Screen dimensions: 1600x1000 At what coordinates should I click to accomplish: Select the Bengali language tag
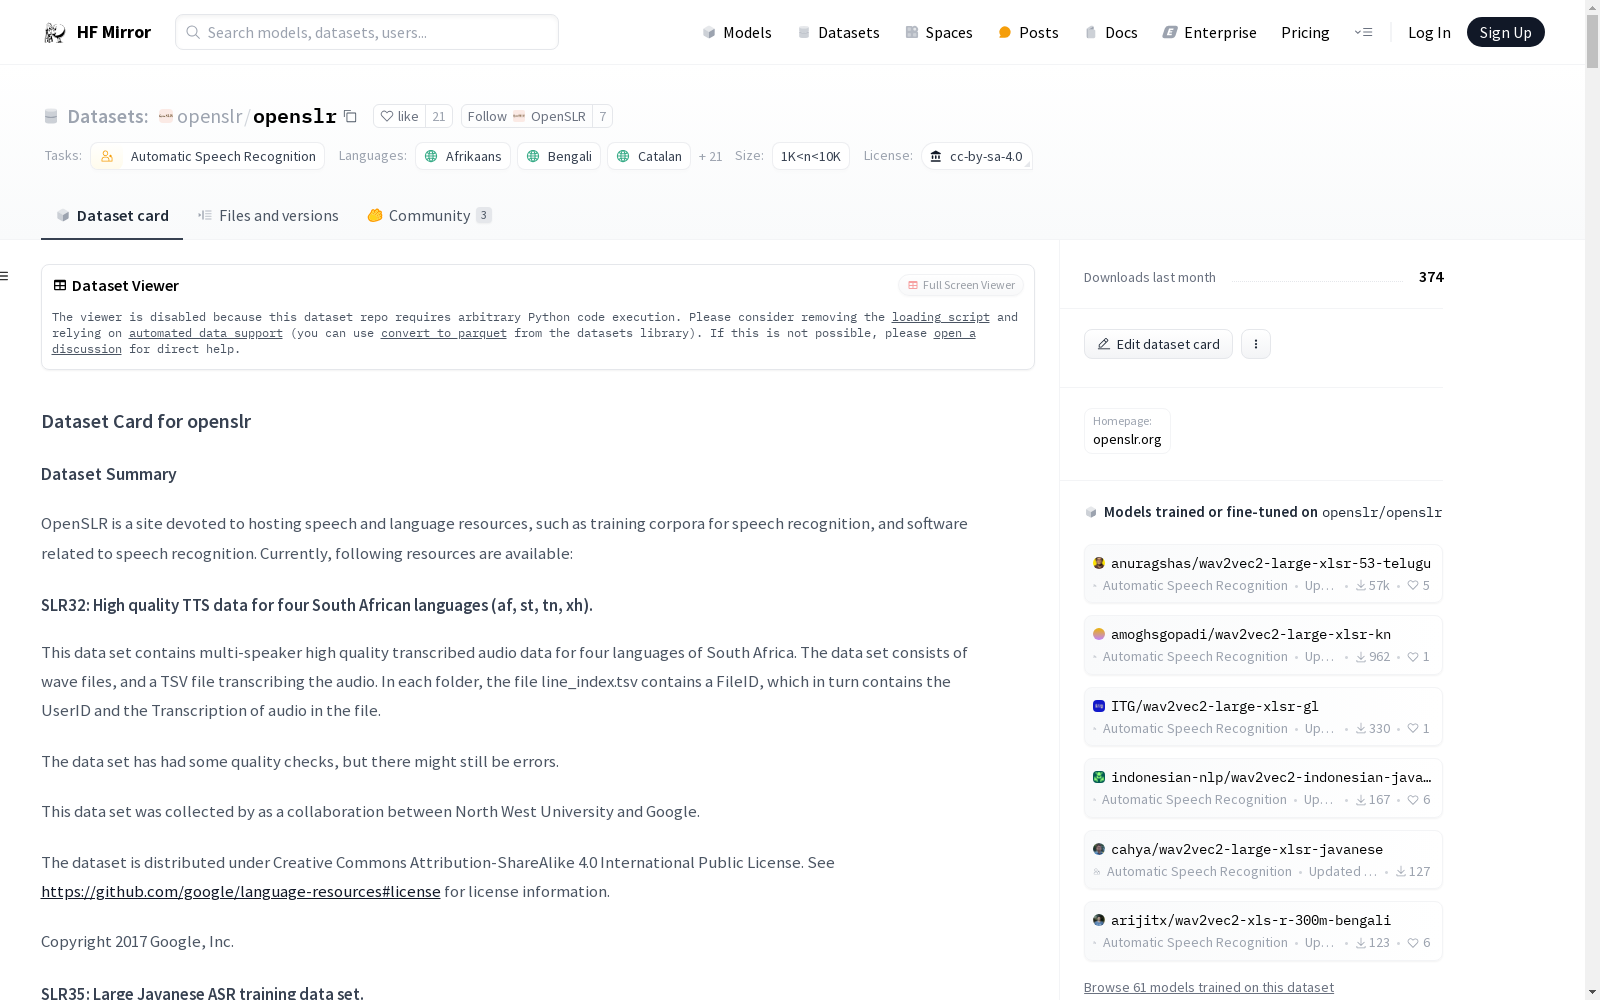(559, 156)
